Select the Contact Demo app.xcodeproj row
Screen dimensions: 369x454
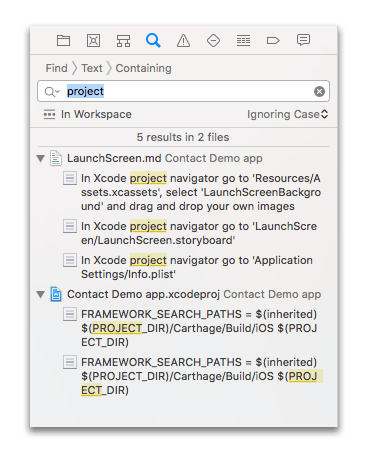pos(183,294)
